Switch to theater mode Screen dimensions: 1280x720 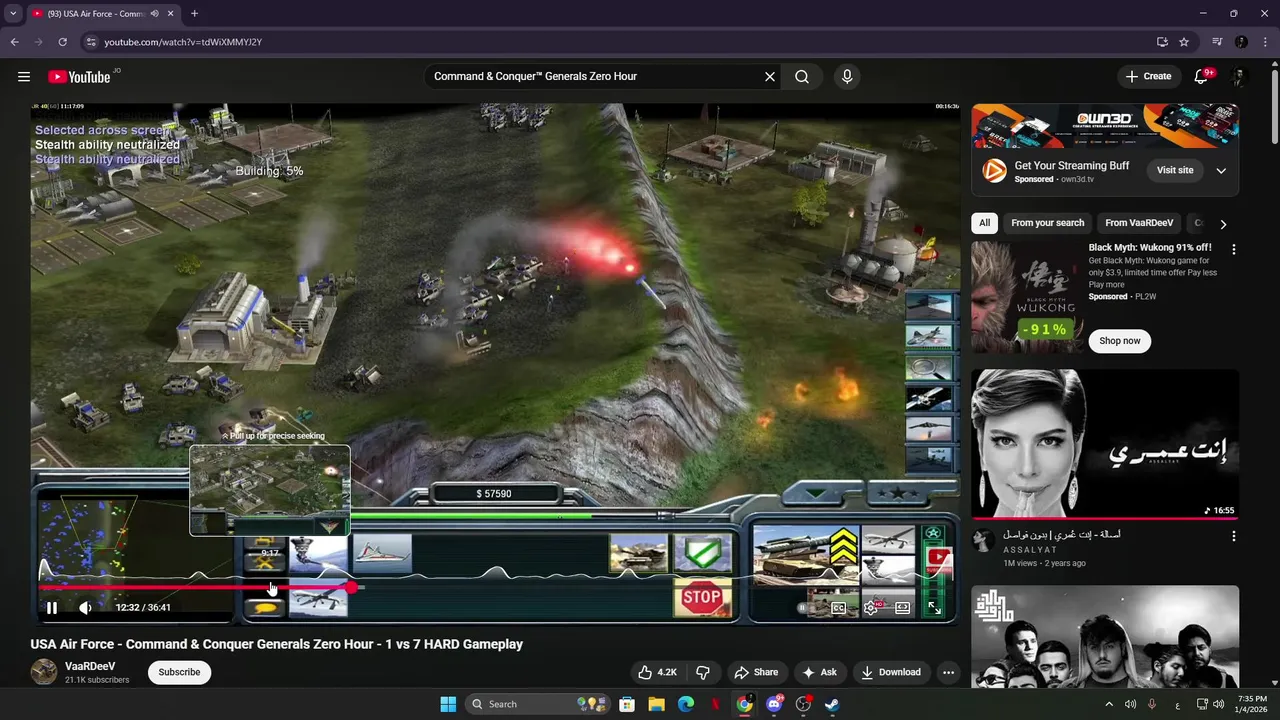(902, 607)
